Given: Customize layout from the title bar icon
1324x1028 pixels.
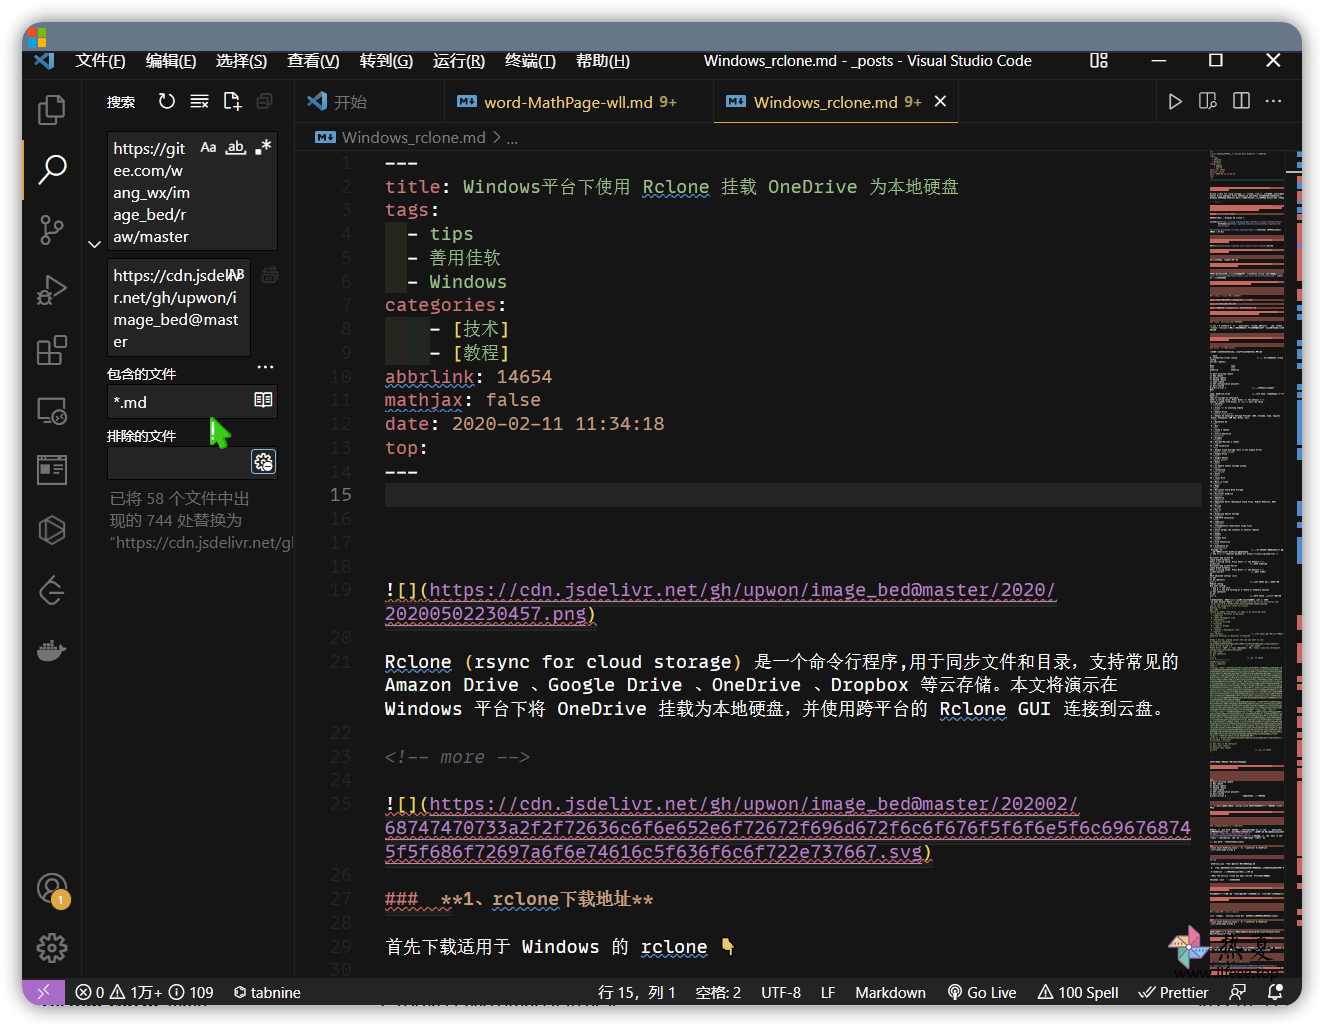Looking at the screenshot, I should click(1099, 61).
